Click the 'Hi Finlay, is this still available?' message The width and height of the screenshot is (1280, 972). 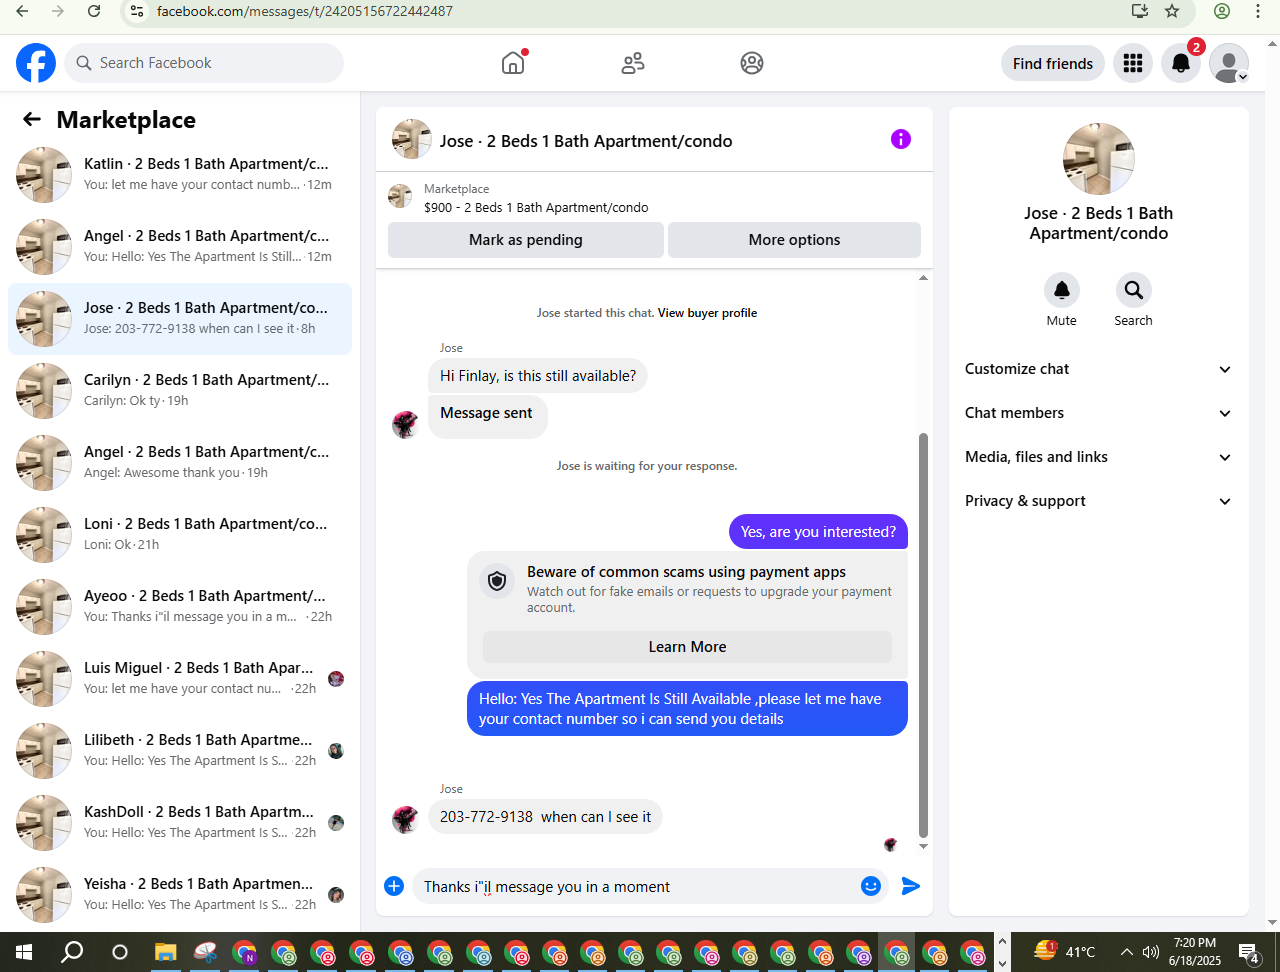point(538,376)
